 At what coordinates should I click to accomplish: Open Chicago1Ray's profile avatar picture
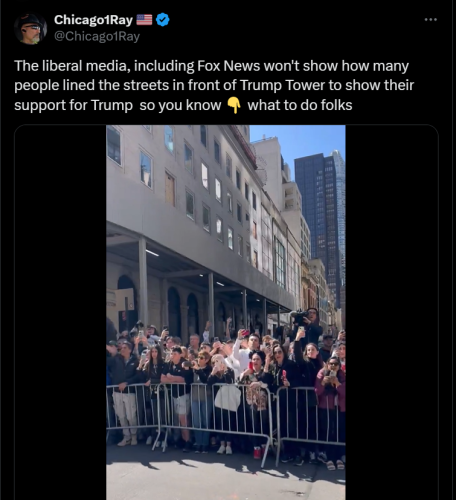click(x=30, y=29)
